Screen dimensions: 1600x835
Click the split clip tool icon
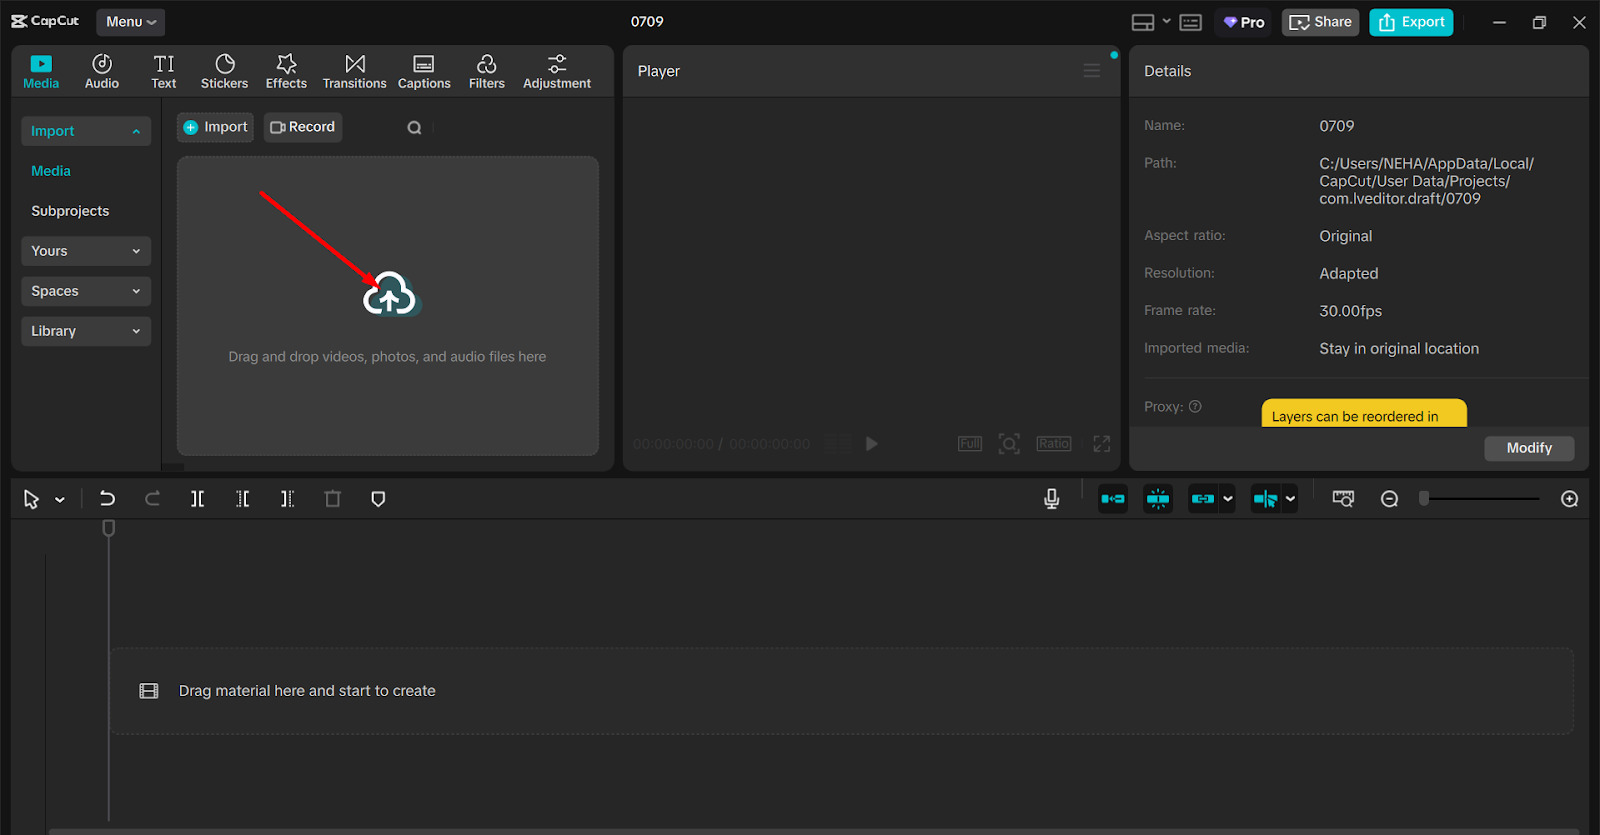tap(198, 499)
